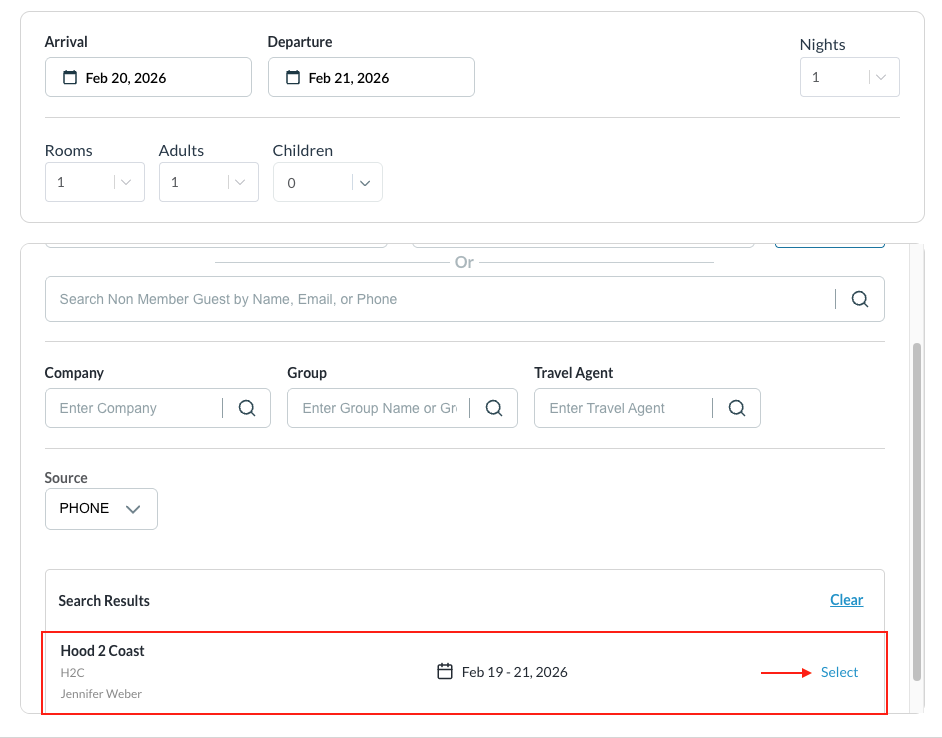Screen dimensions: 942x738
Task: Clear the search results
Action: (846, 600)
